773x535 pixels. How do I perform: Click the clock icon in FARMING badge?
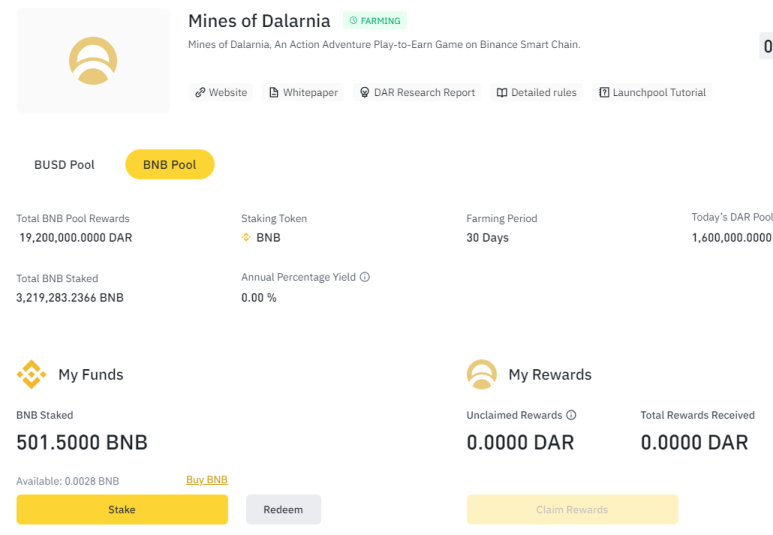point(353,21)
